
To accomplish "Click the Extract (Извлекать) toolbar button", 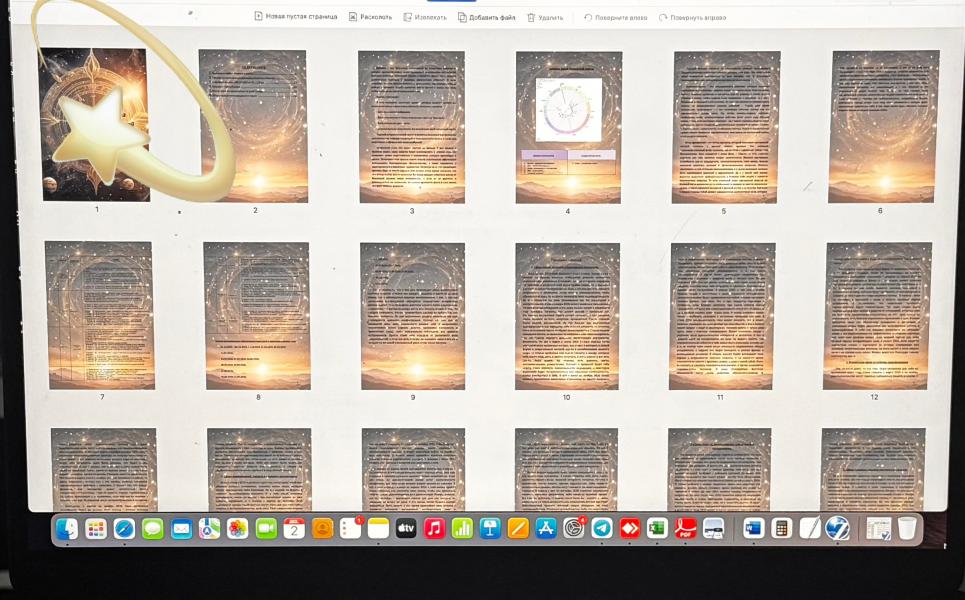I will [x=425, y=17].
